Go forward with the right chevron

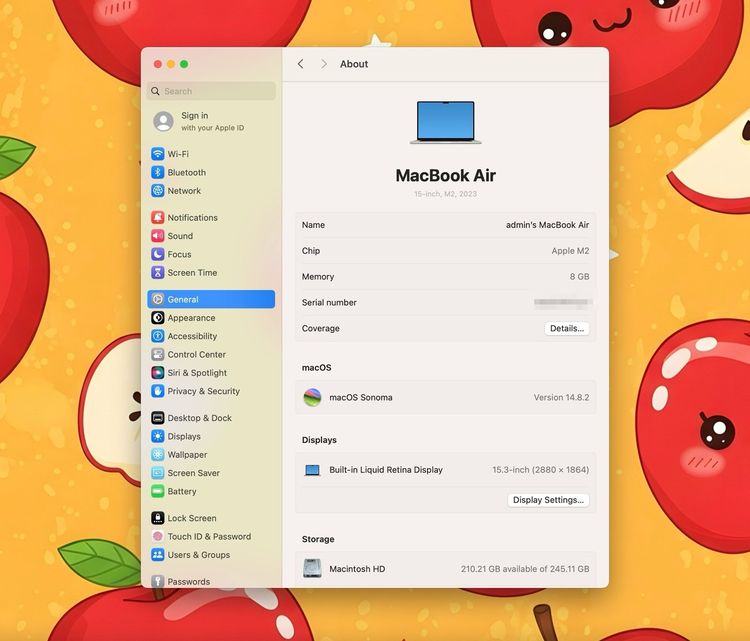324,64
